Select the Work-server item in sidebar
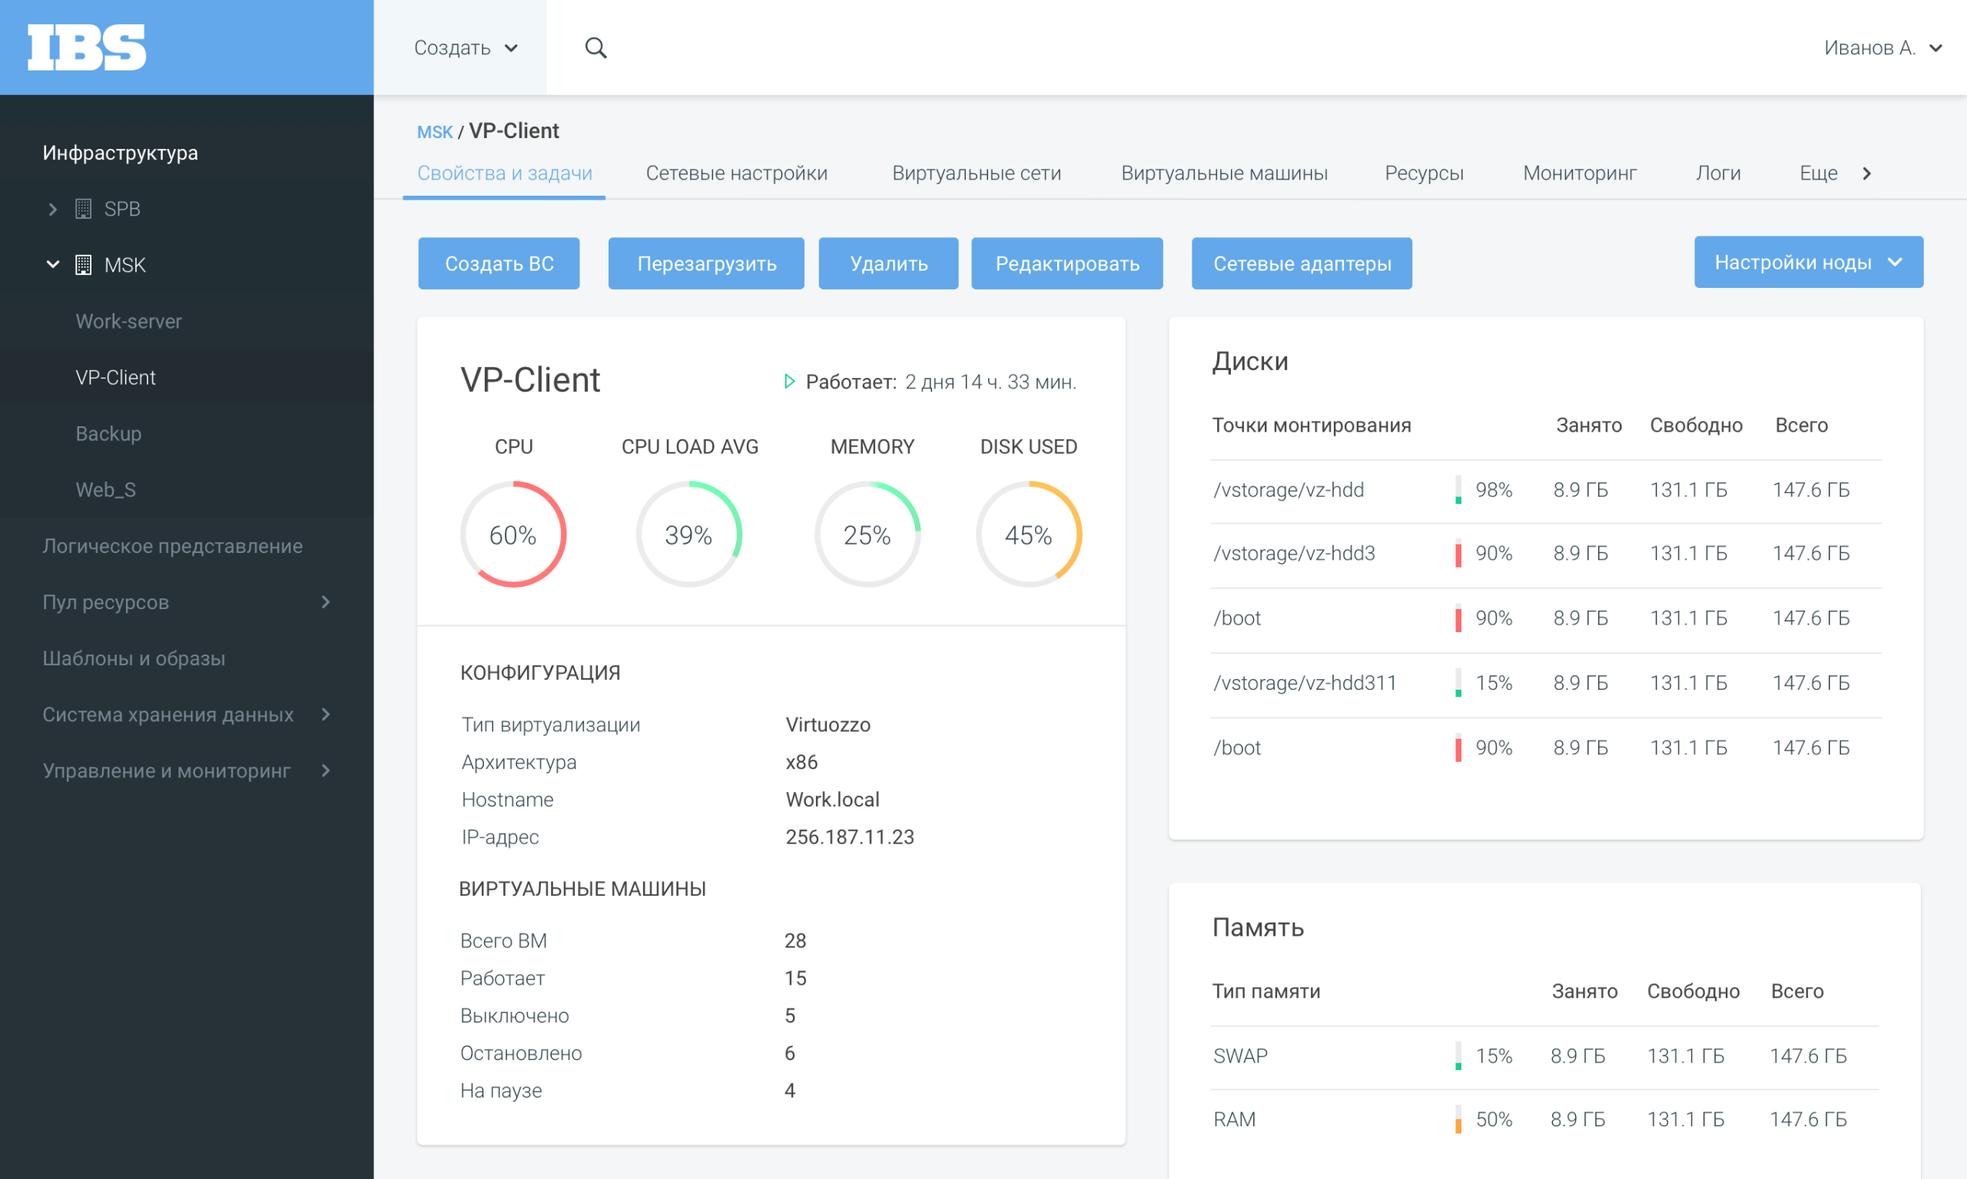Viewport: 1967px width, 1179px height. point(129,321)
